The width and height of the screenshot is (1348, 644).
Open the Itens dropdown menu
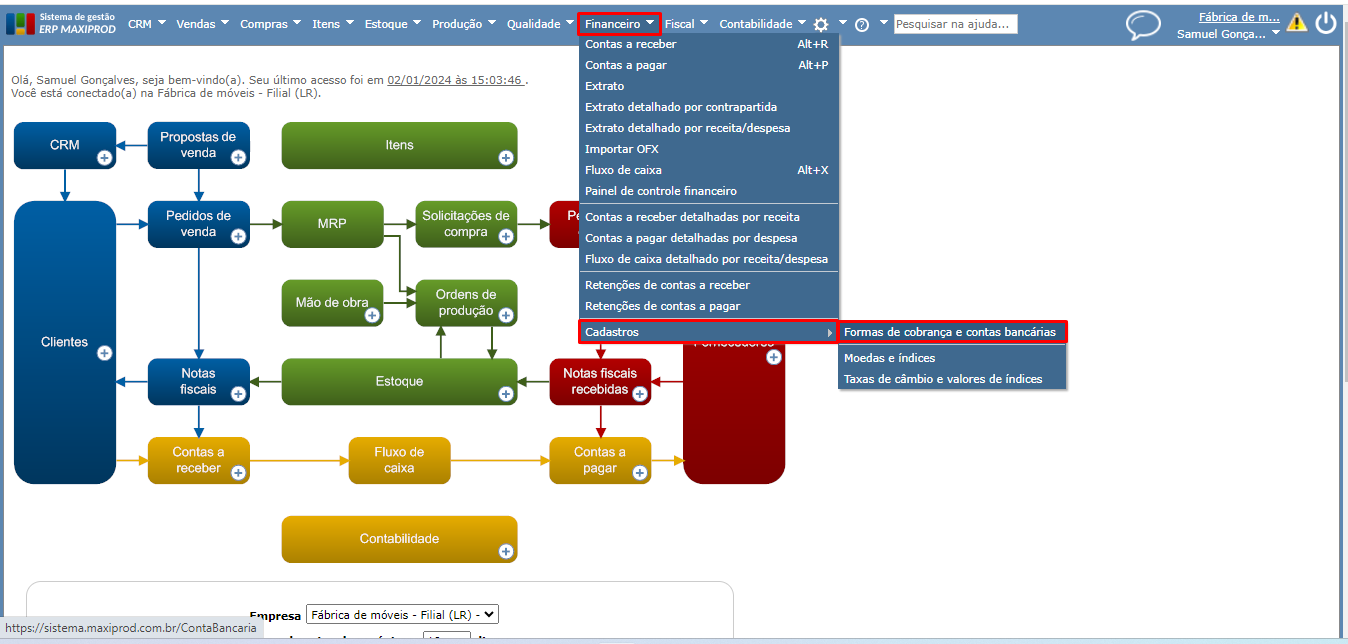click(x=332, y=23)
